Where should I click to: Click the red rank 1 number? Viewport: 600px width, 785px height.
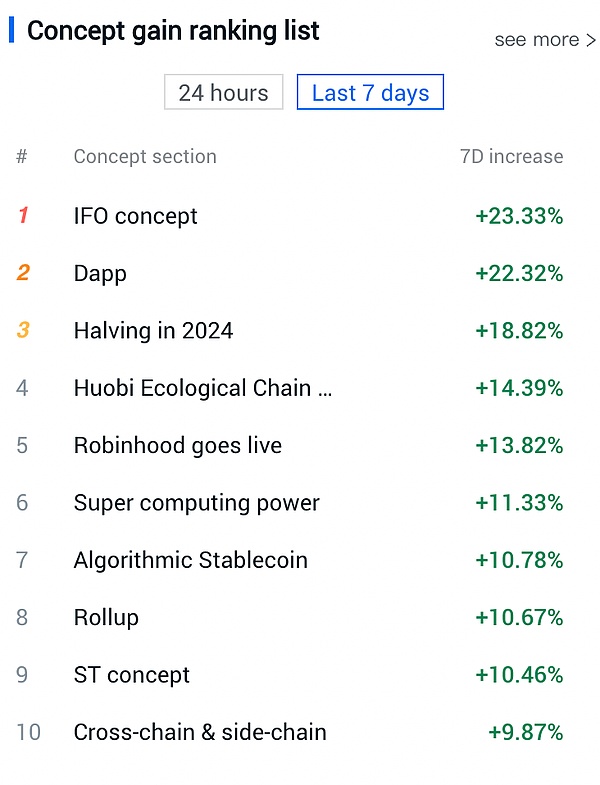pos(23,216)
